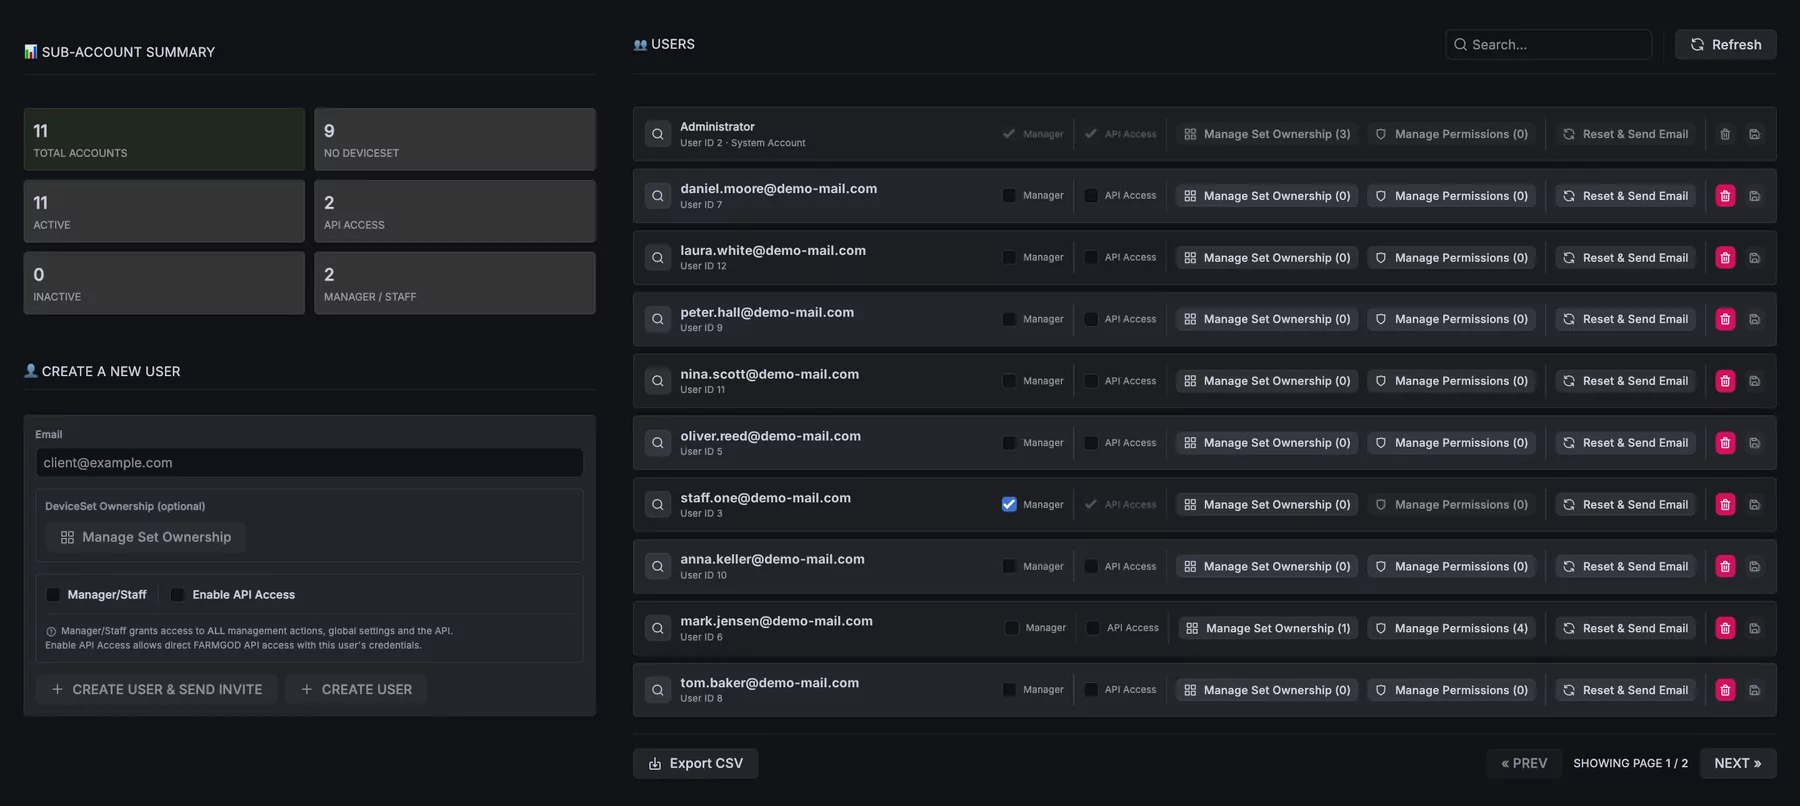Check the Manager/Staff box in create user form
This screenshot has height=806, width=1800.
point(53,595)
